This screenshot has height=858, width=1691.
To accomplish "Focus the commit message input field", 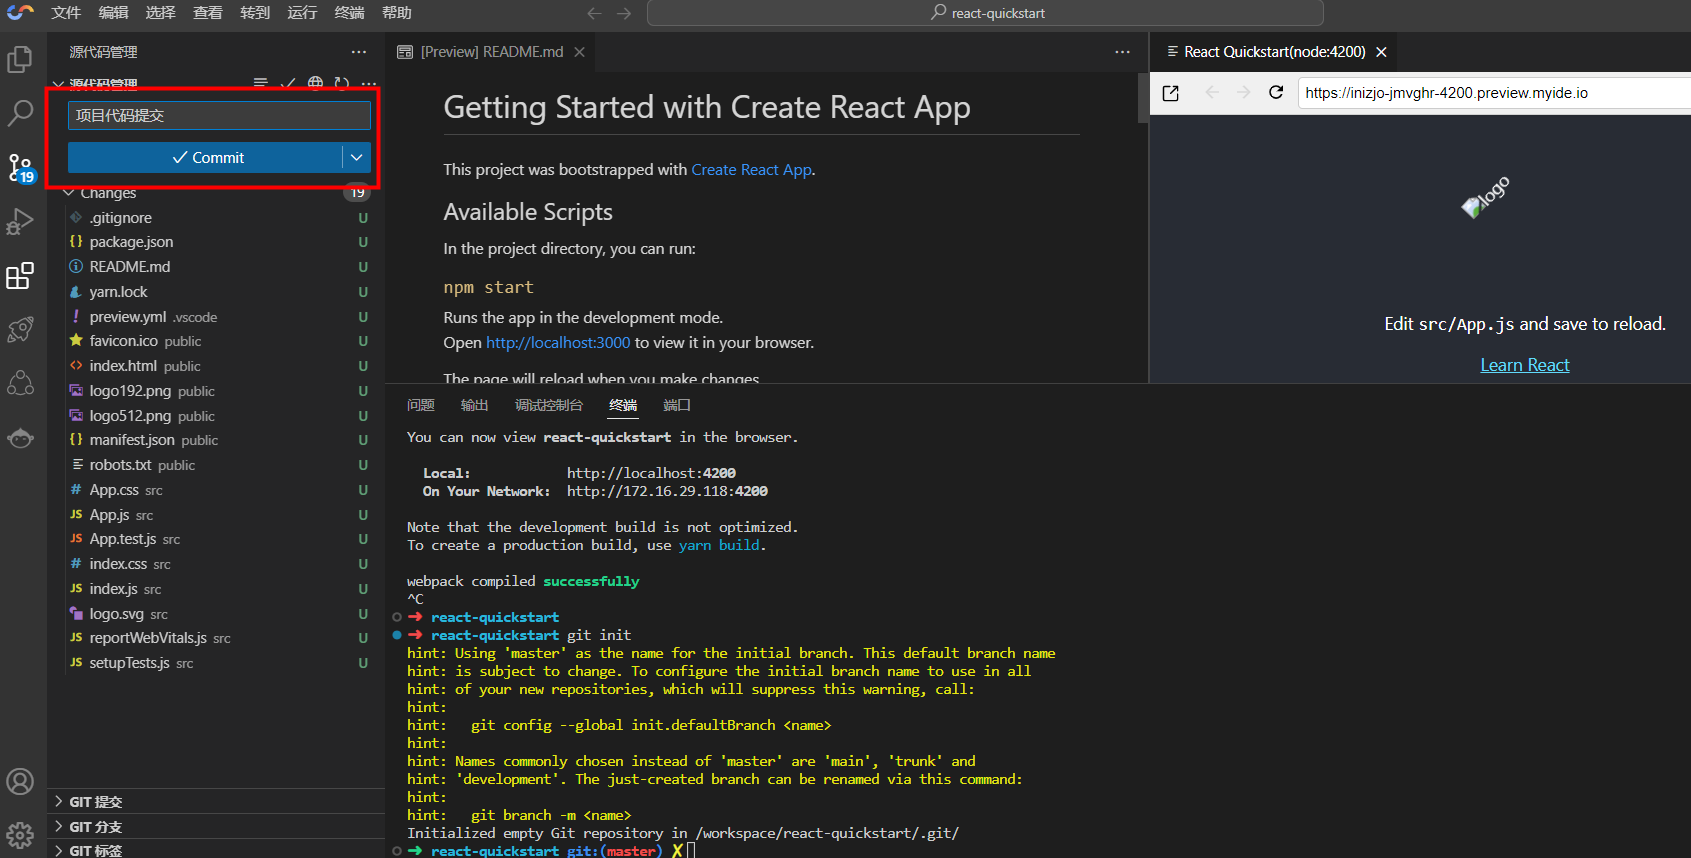I will (219, 115).
